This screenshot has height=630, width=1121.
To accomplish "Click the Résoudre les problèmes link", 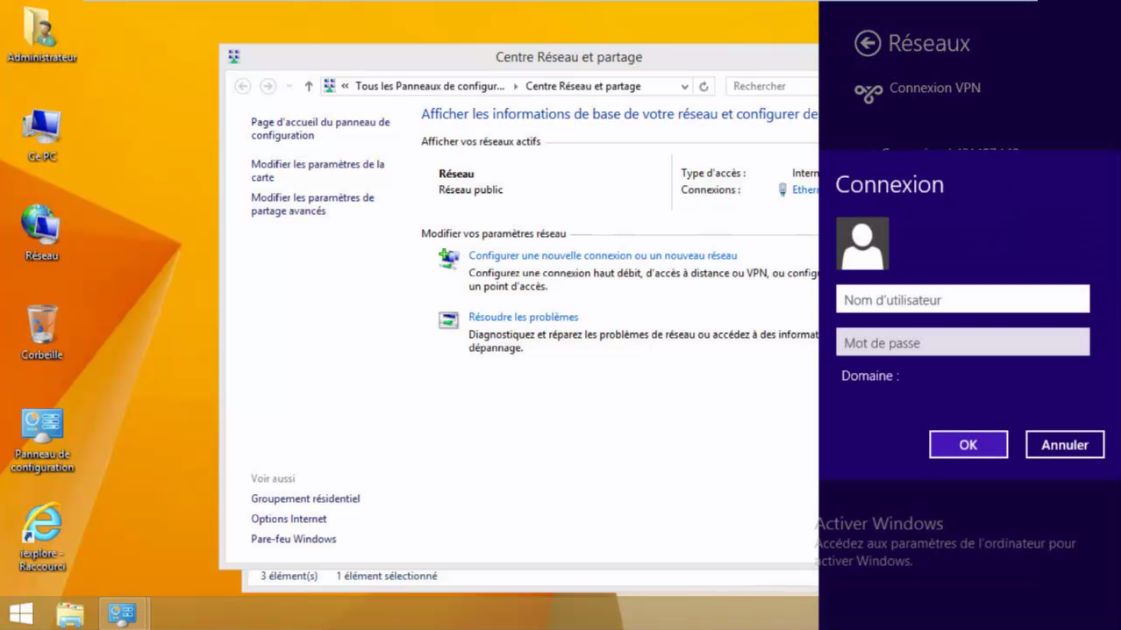I will 523,317.
